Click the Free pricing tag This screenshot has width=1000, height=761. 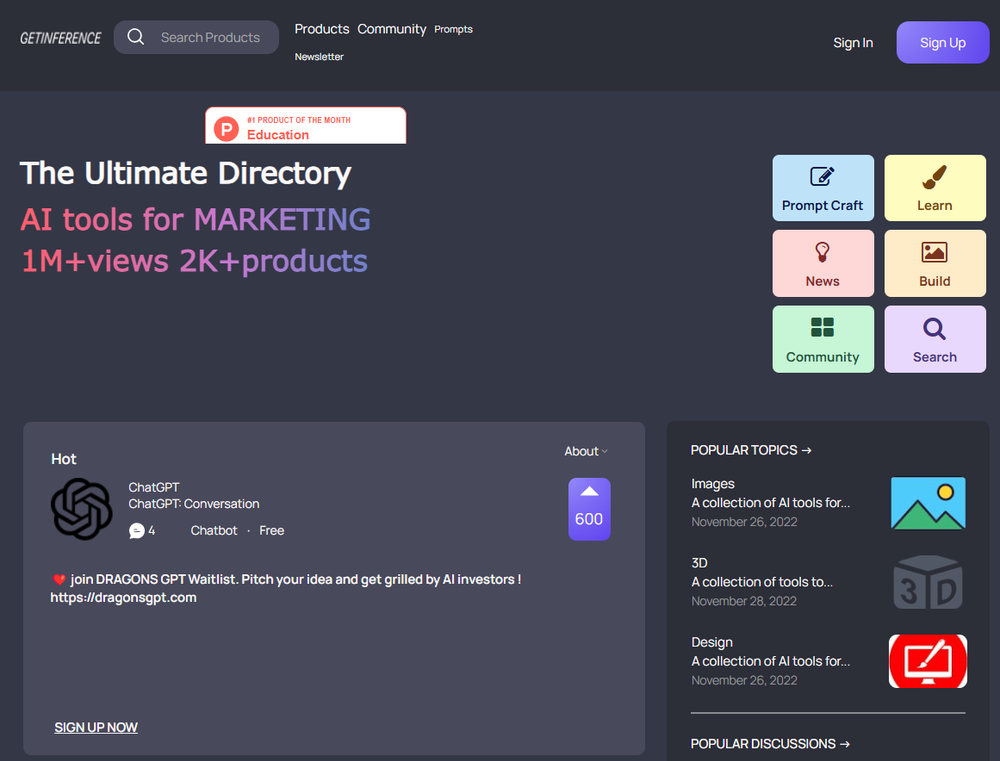point(272,531)
